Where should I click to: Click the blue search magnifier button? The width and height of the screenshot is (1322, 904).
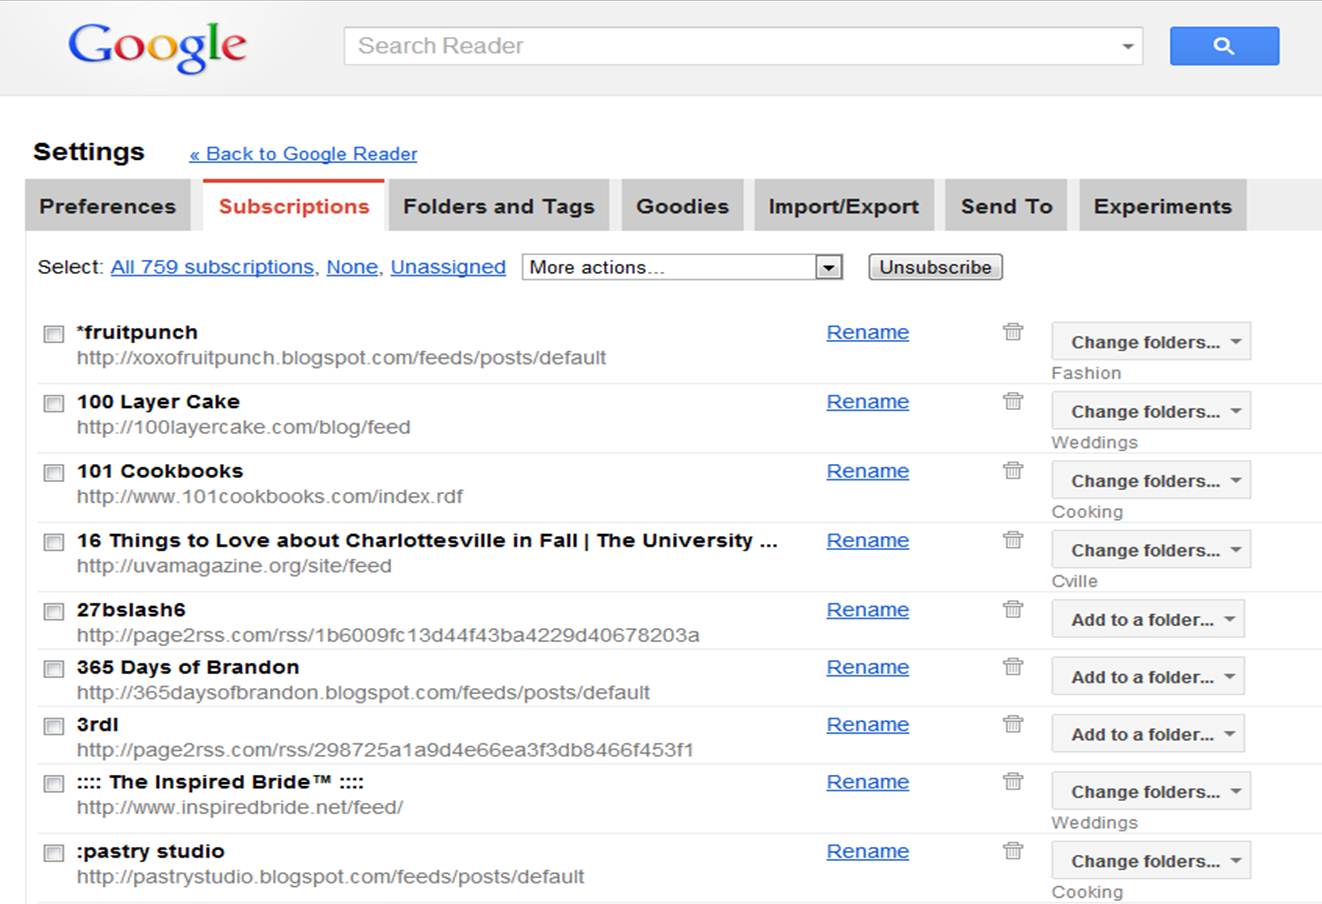[x=1224, y=46]
